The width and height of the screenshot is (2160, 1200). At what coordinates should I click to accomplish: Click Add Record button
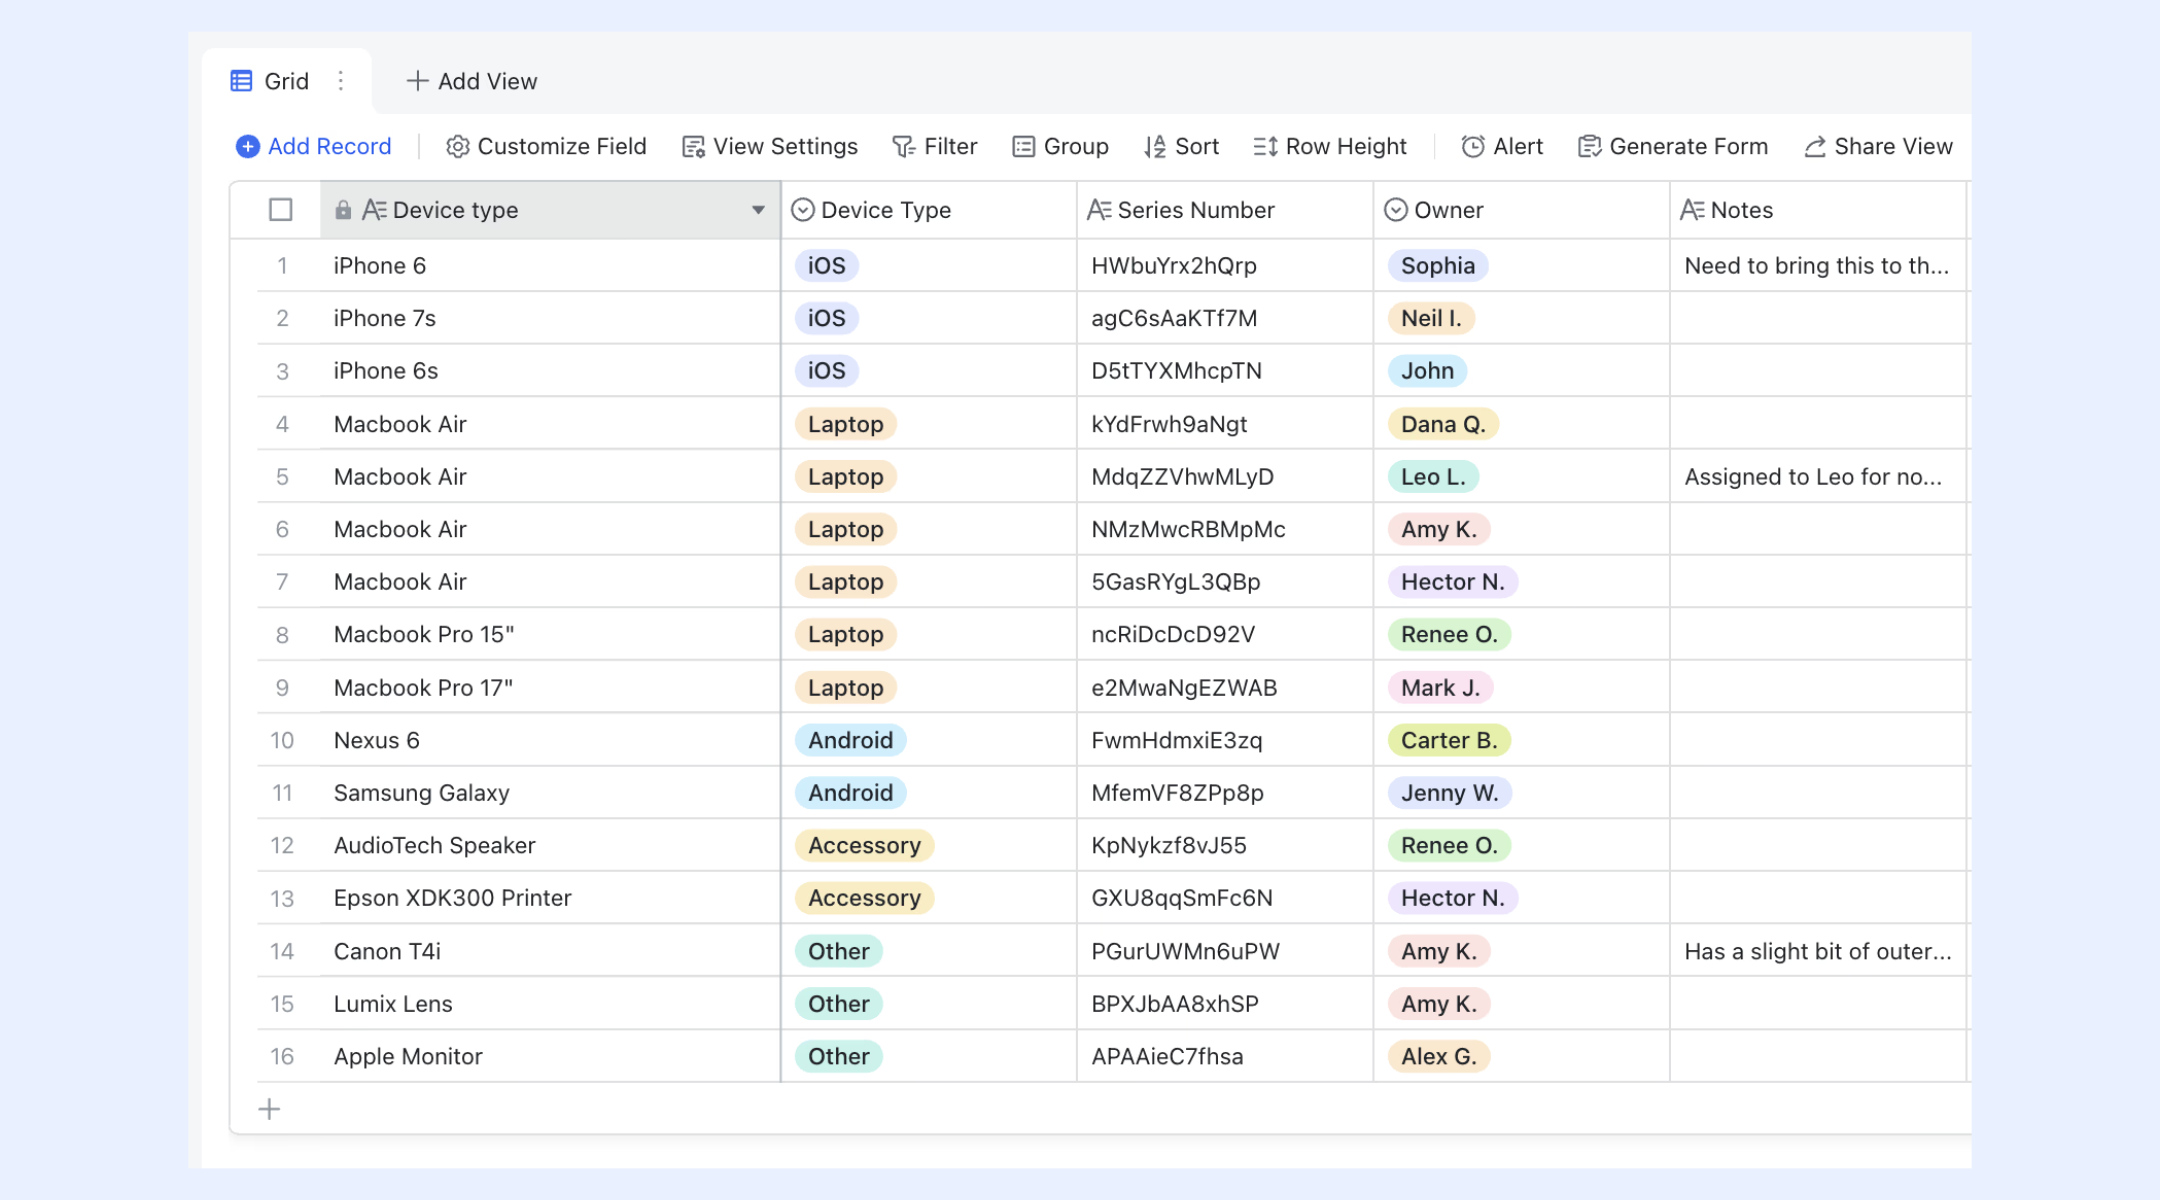coord(314,147)
